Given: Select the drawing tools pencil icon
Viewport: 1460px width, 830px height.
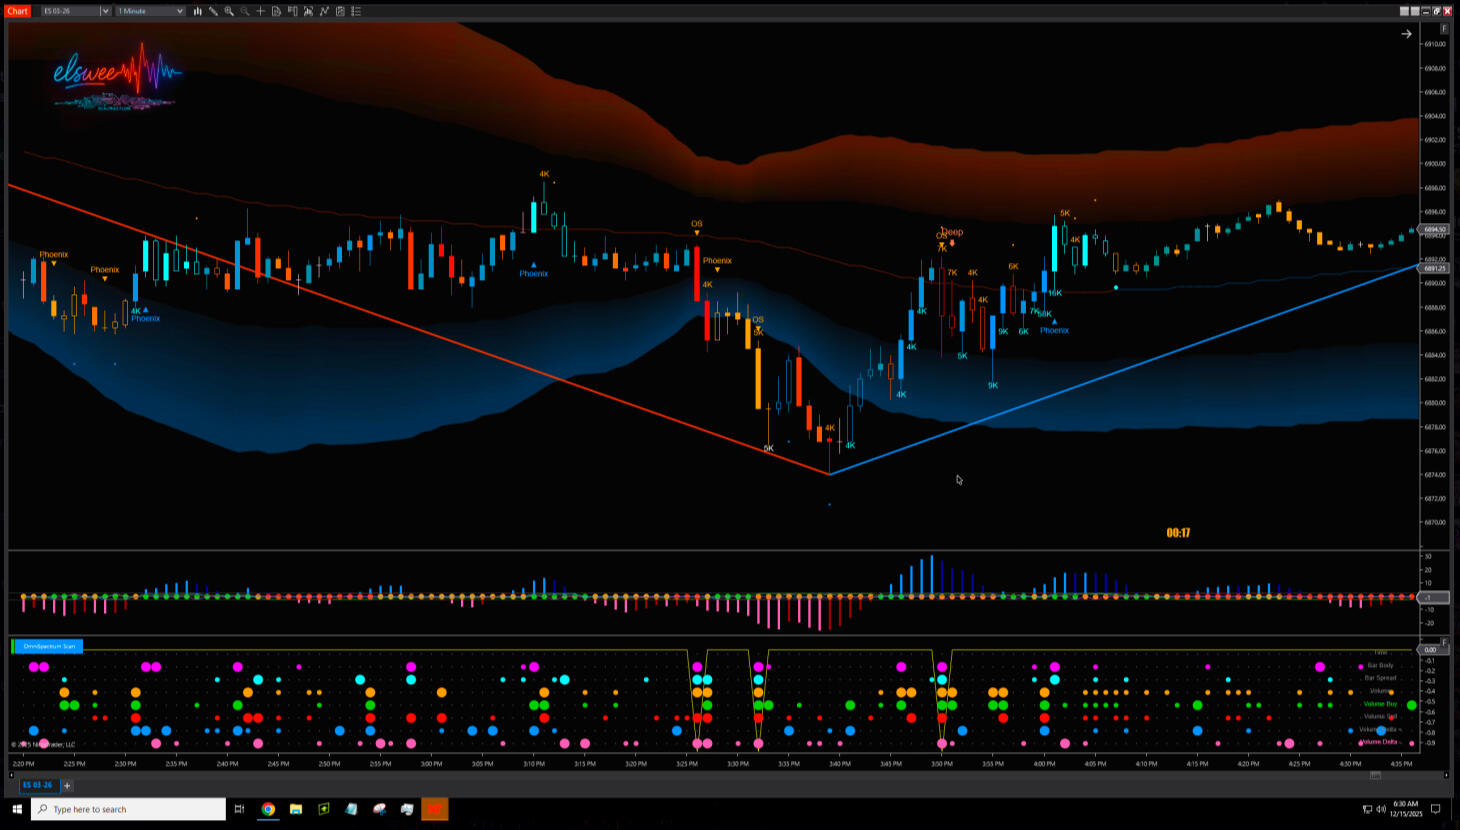Looking at the screenshot, I should click(213, 11).
